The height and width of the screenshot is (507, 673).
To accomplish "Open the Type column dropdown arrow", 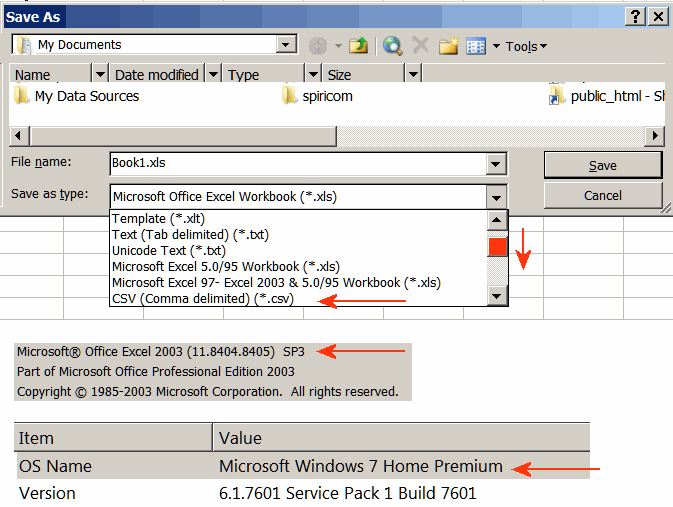I will (313, 74).
